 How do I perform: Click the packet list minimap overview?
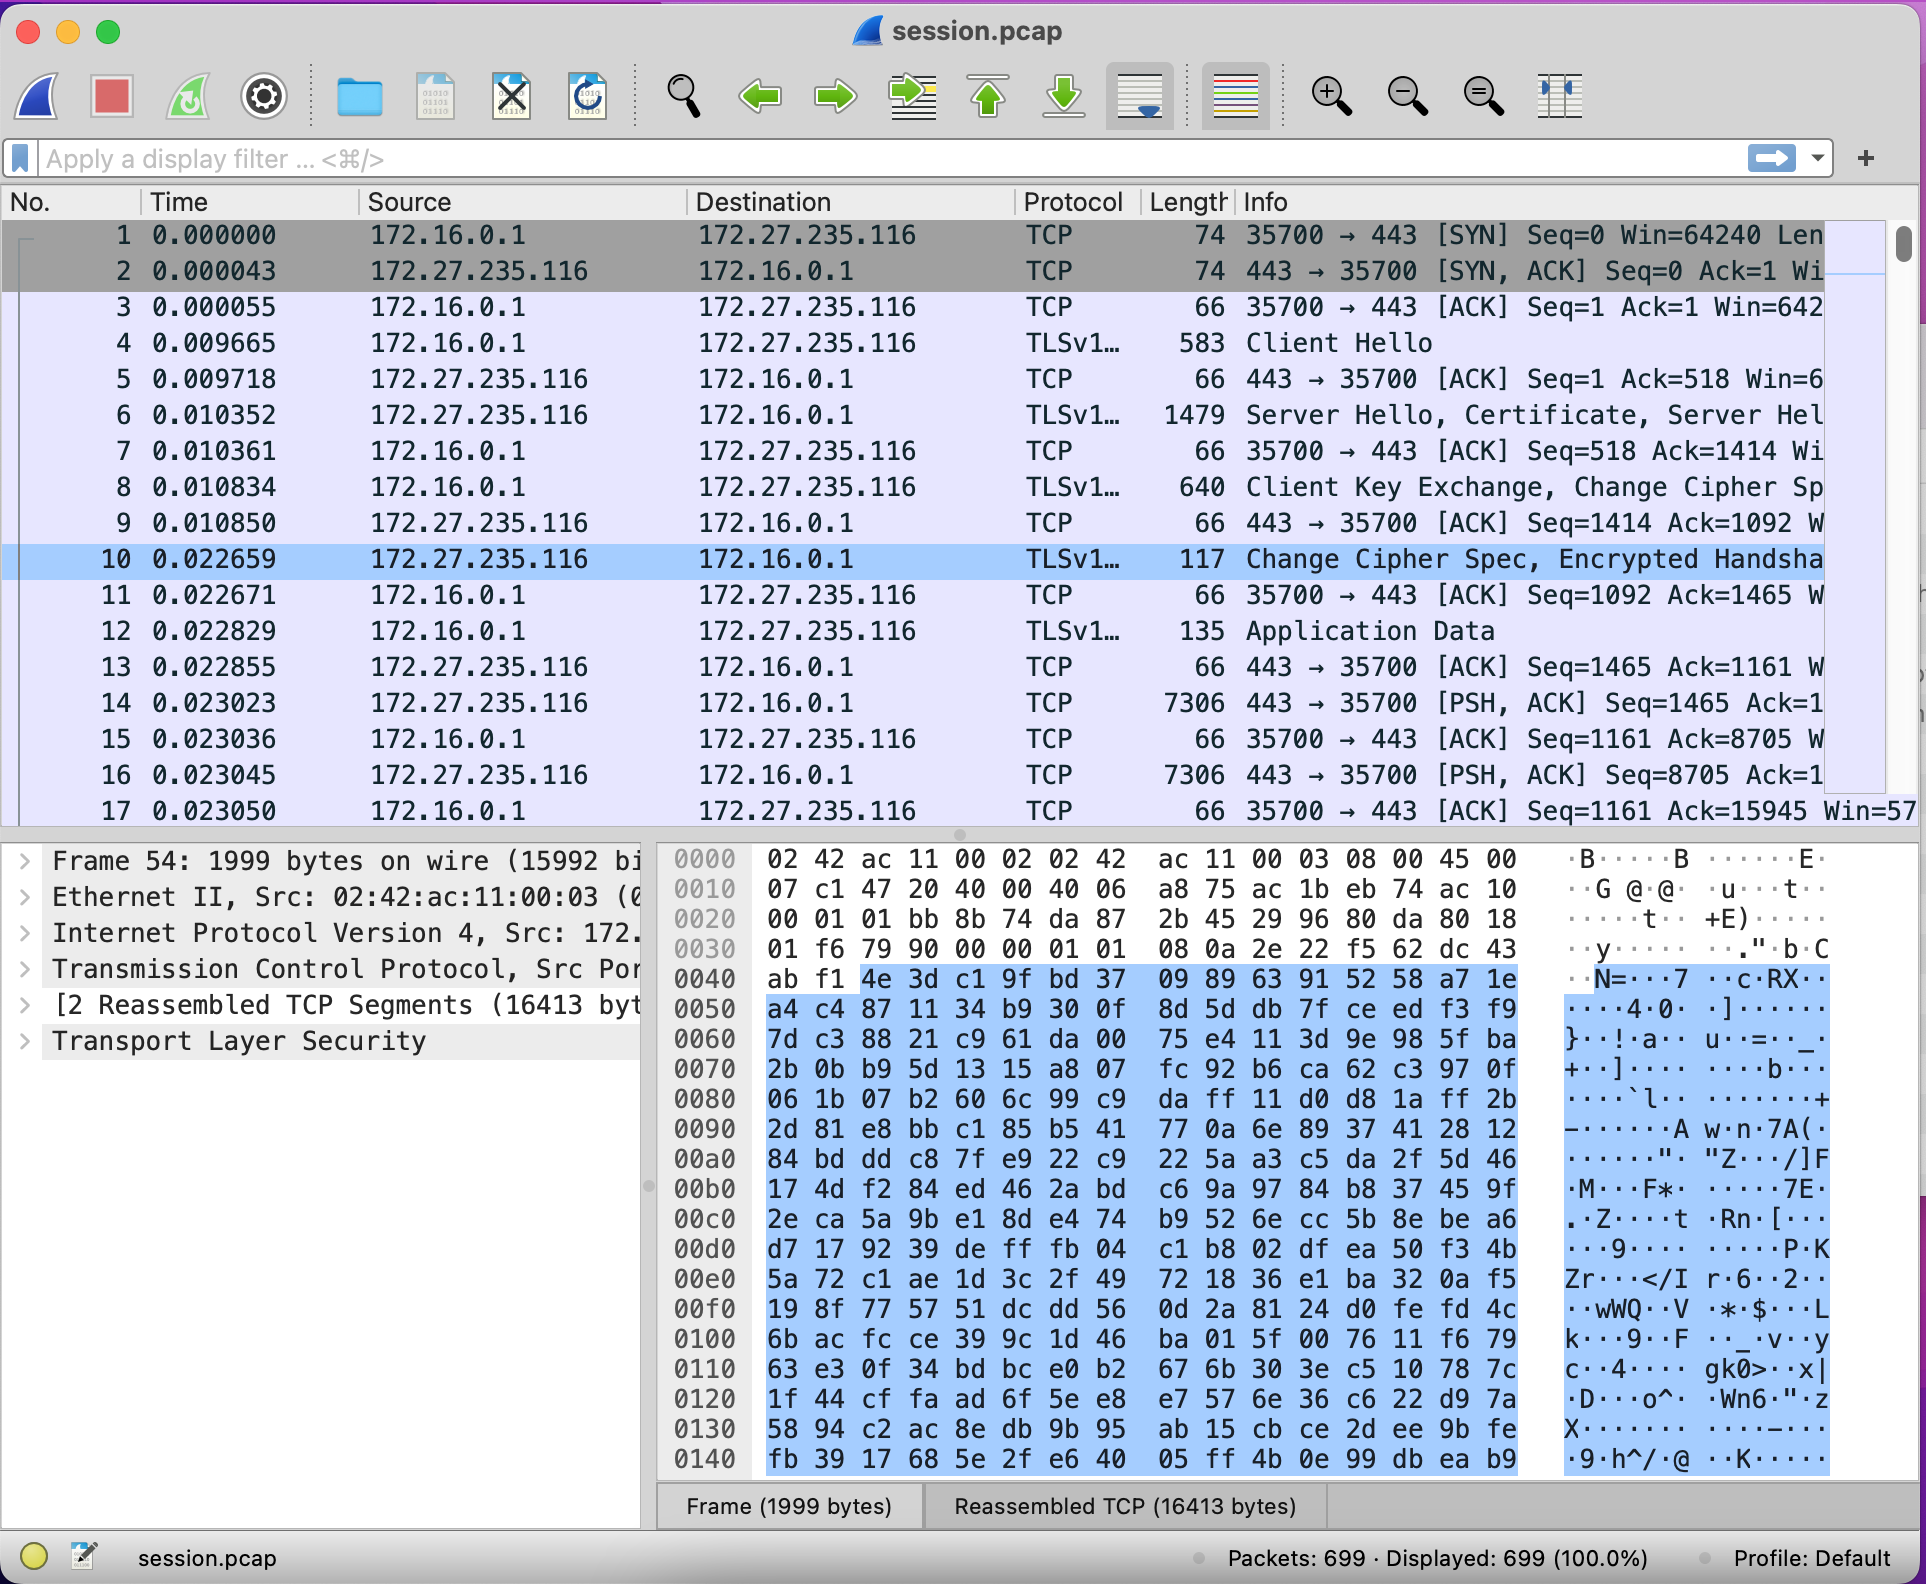[1855, 508]
